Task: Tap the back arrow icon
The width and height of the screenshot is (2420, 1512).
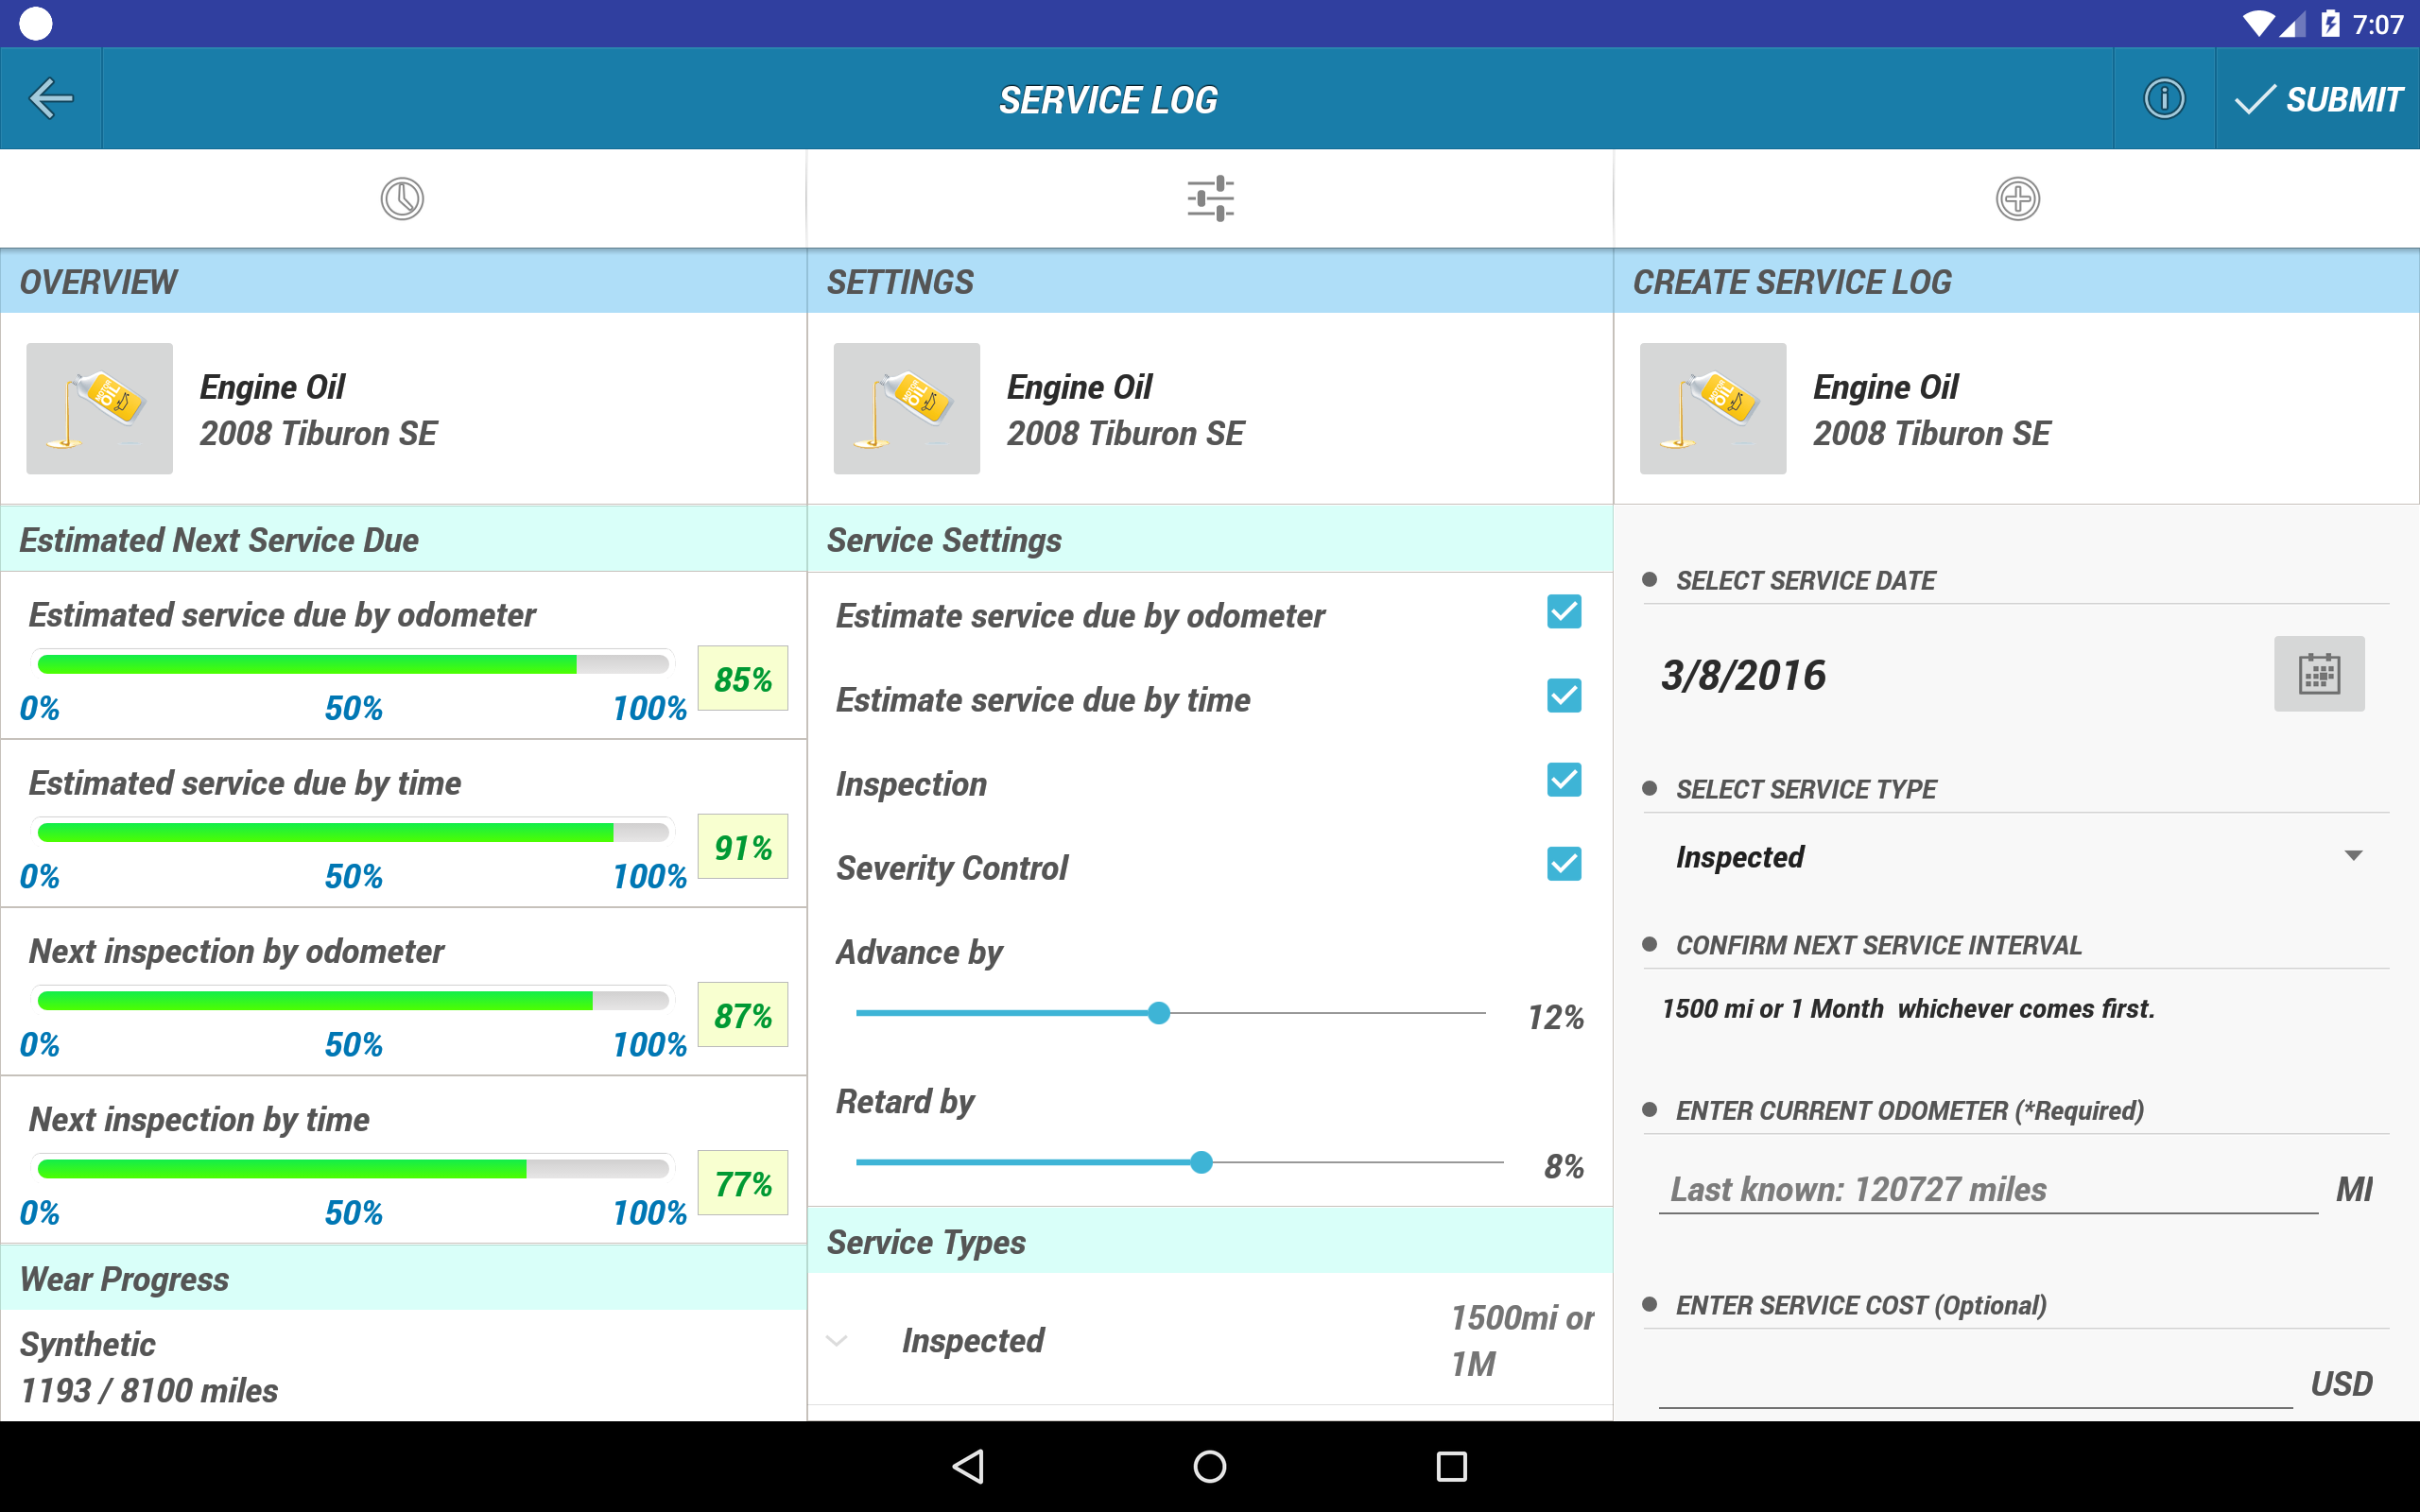Action: [51, 99]
